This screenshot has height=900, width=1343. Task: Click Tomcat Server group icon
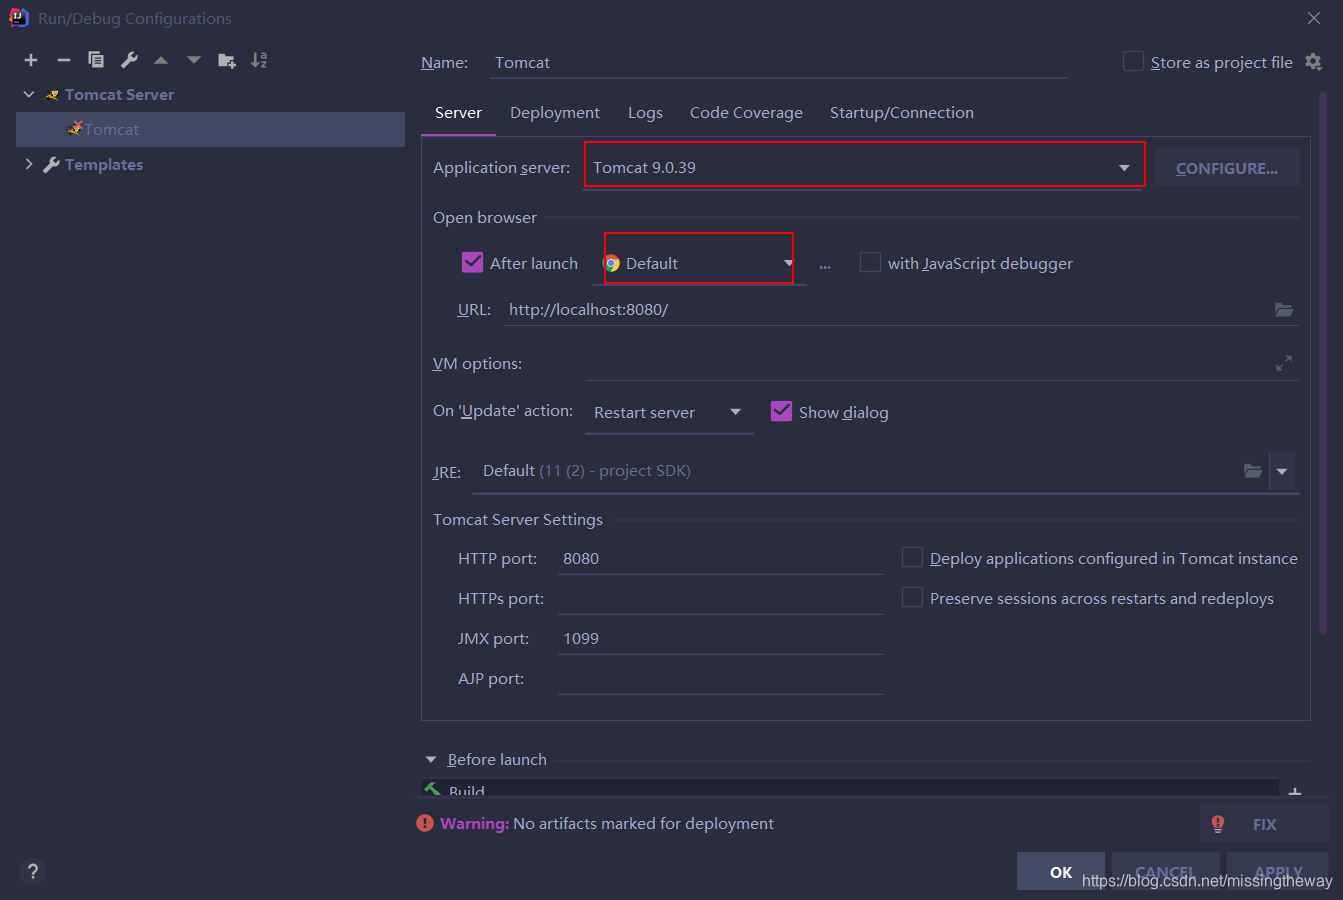click(52, 95)
